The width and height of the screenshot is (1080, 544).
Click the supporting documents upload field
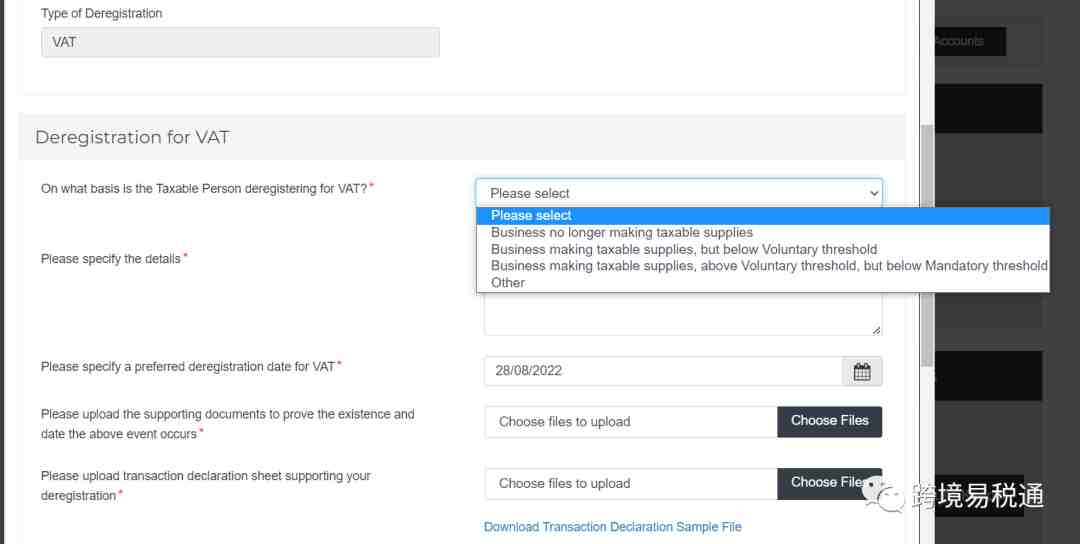click(x=630, y=422)
